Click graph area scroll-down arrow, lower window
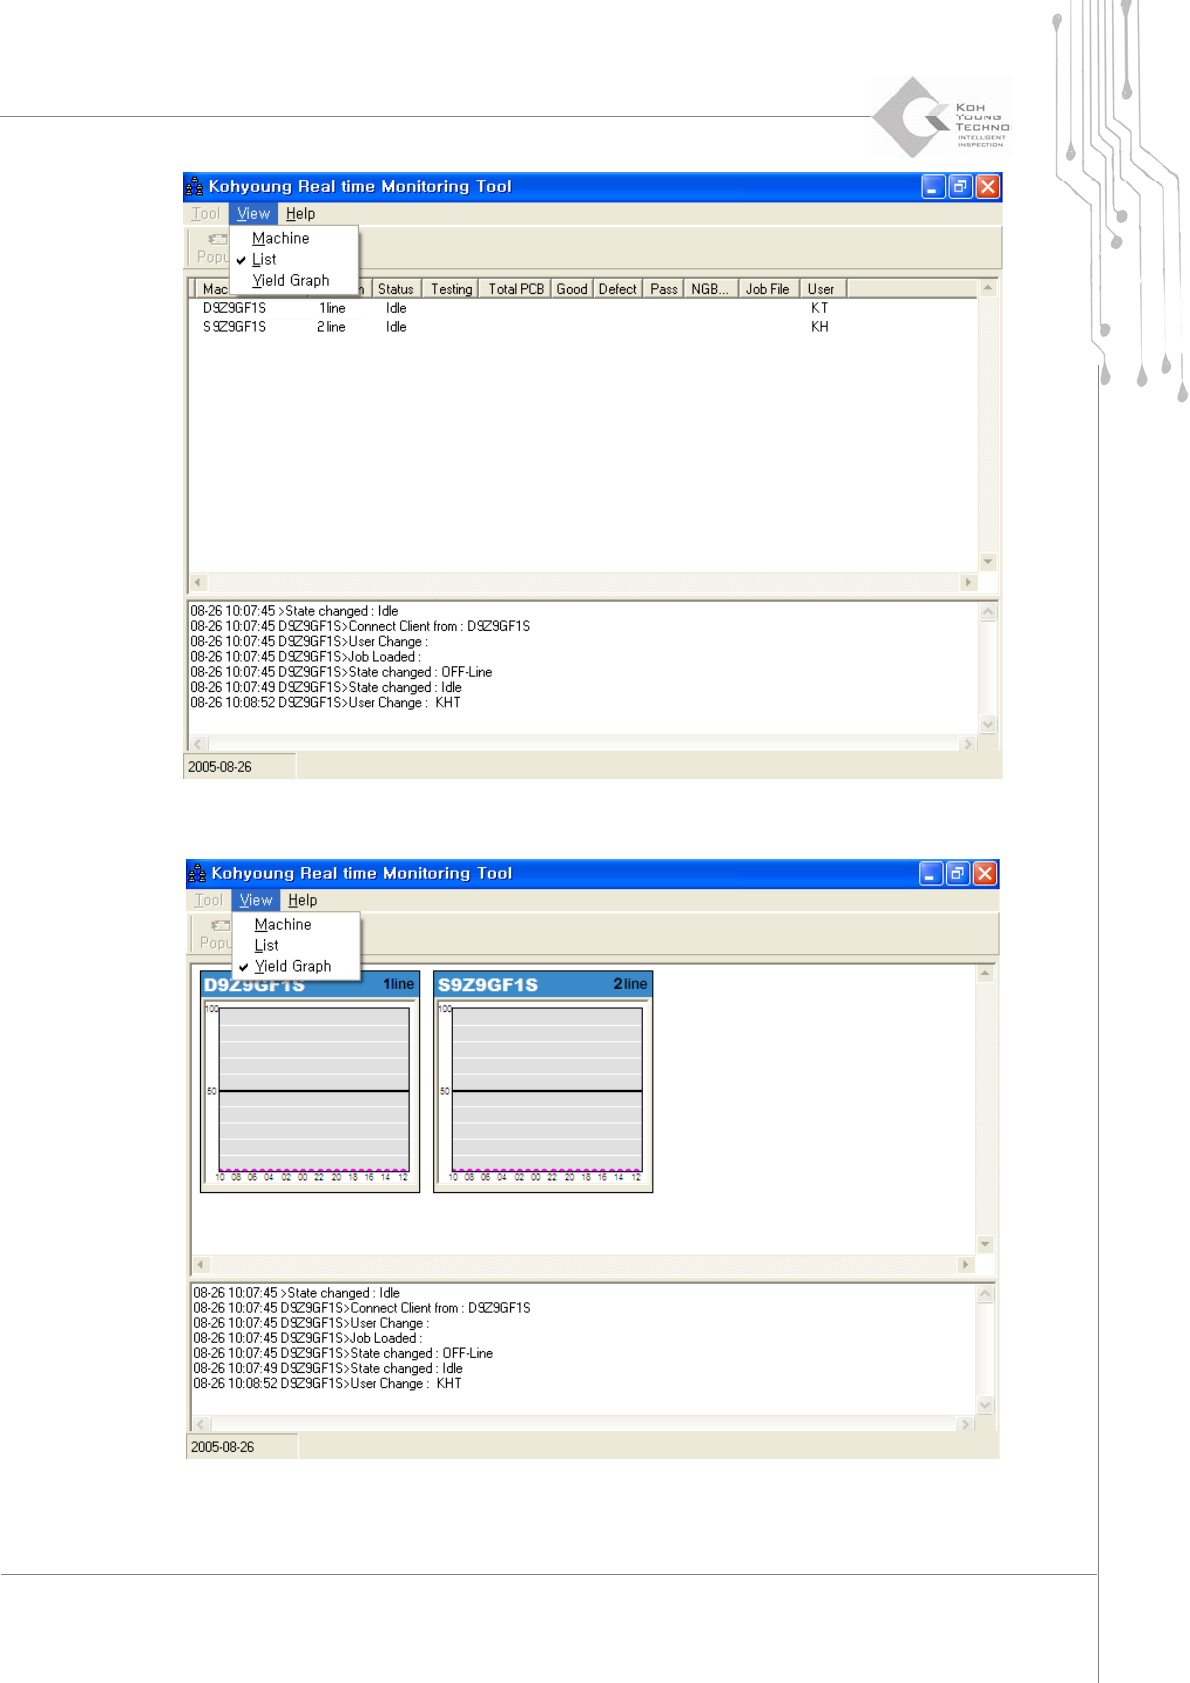This screenshot has width=1190, height=1683. [985, 1244]
